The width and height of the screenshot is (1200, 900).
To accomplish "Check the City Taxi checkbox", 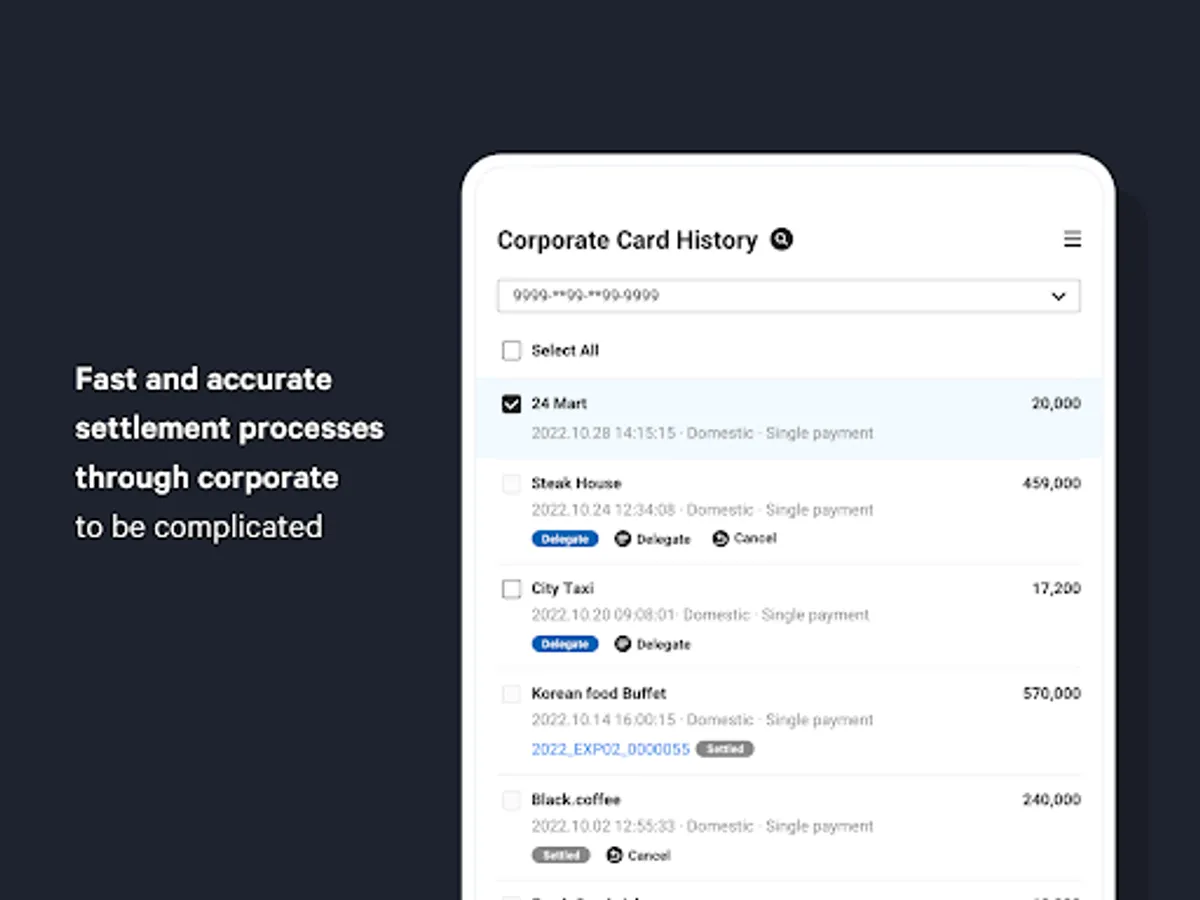I will tap(512, 589).
